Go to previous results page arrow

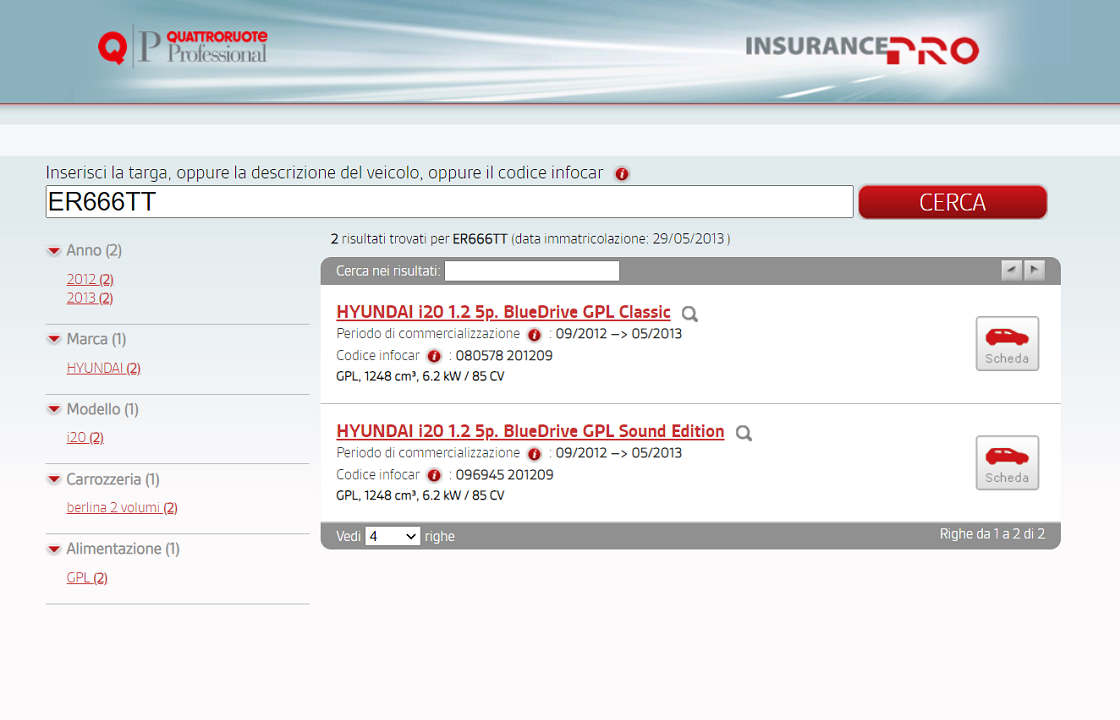pyautogui.click(x=1011, y=270)
